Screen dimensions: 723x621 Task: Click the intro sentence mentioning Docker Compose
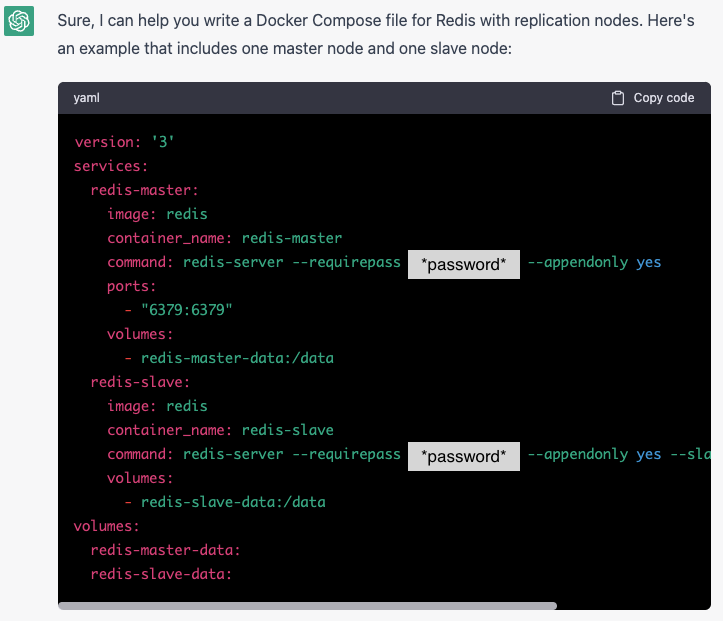[376, 35]
